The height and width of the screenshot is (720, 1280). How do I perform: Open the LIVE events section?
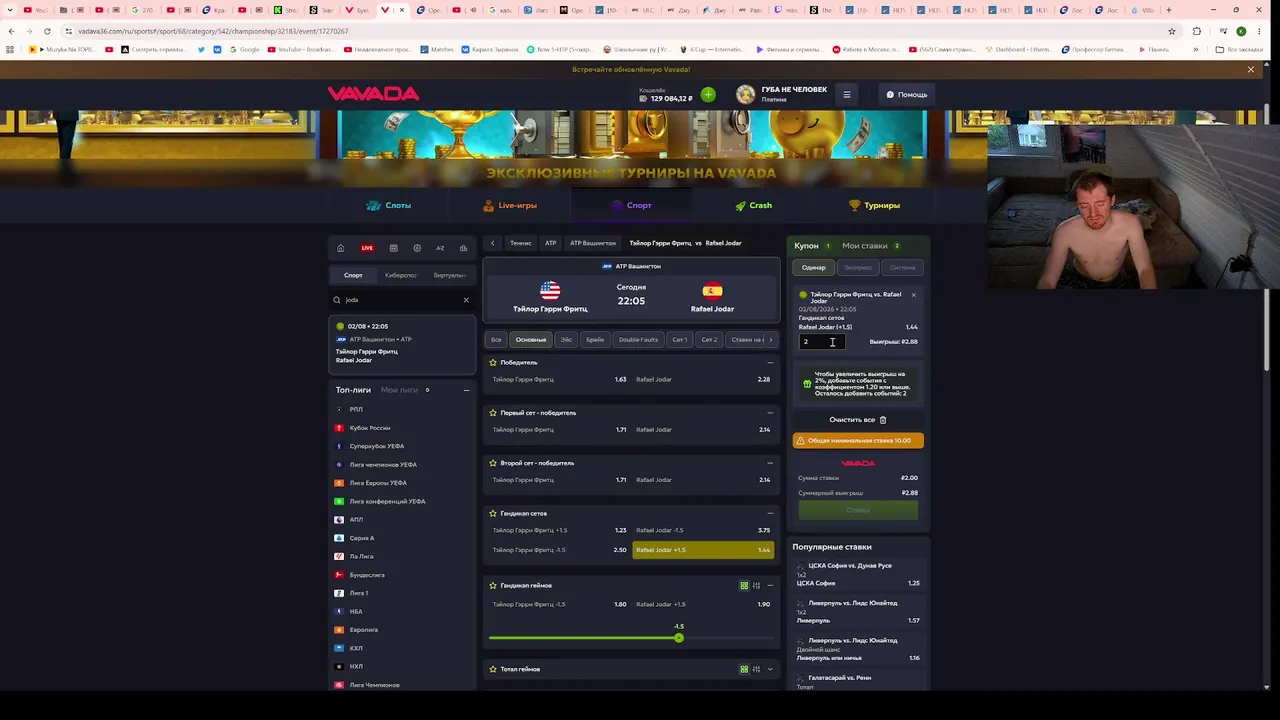click(x=367, y=248)
